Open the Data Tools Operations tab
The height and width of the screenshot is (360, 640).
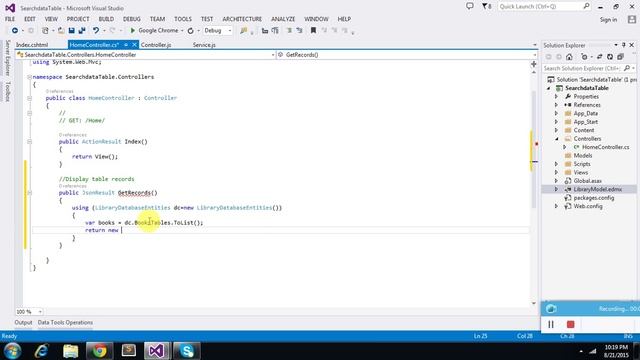tap(65, 322)
